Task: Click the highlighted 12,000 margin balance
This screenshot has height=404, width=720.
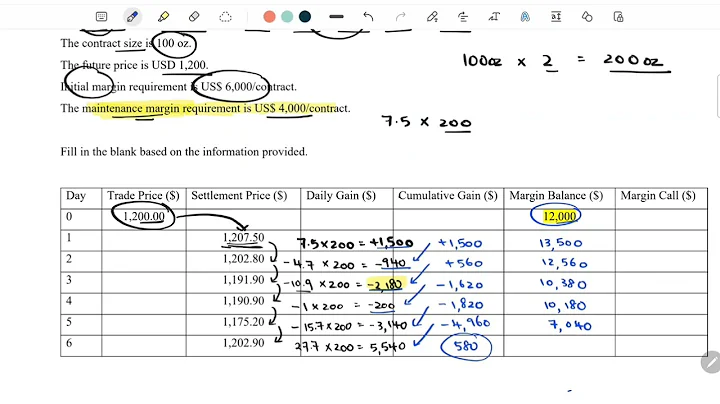Action: click(559, 216)
